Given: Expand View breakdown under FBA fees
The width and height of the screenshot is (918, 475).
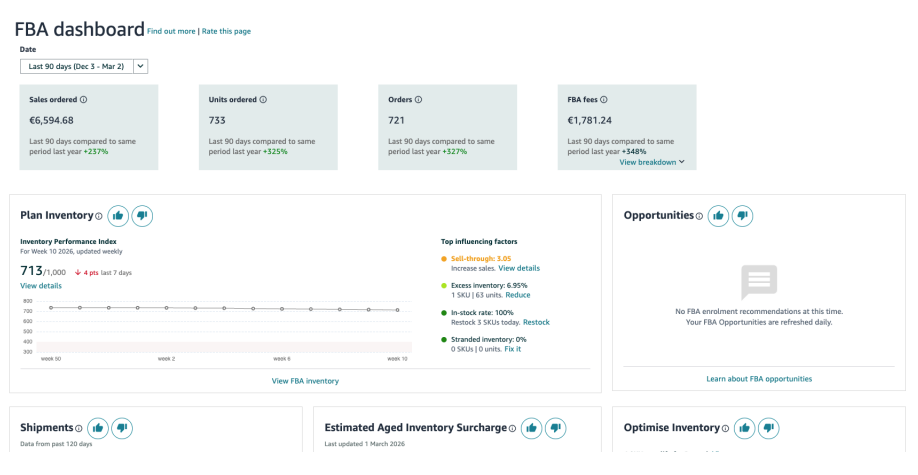Looking at the screenshot, I should tap(652, 162).
